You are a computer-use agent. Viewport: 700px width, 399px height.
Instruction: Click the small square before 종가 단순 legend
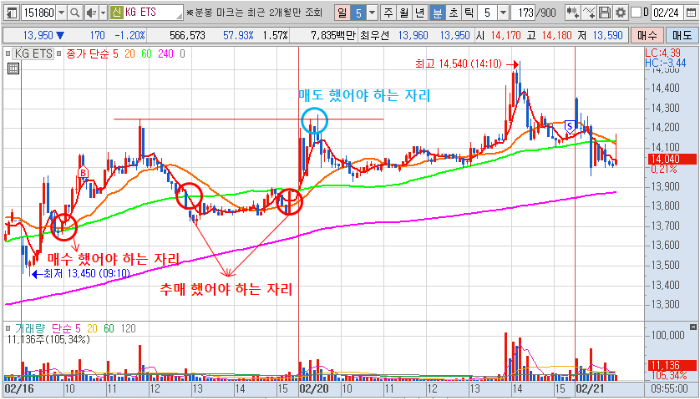tap(60, 54)
